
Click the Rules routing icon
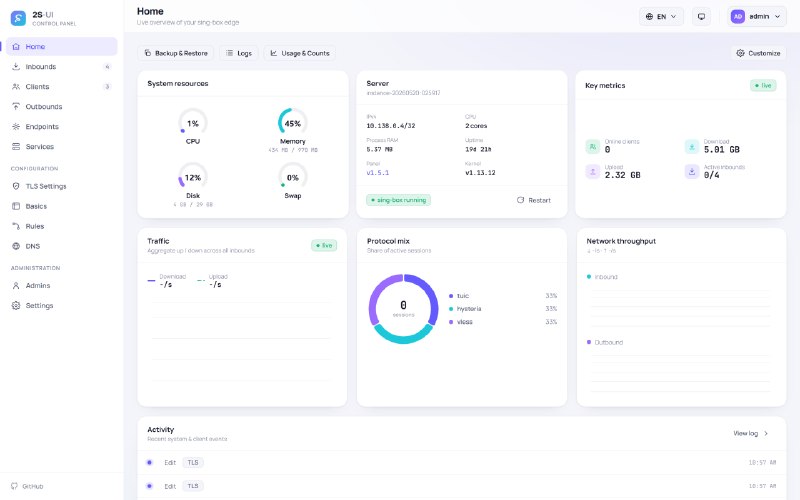(16, 226)
